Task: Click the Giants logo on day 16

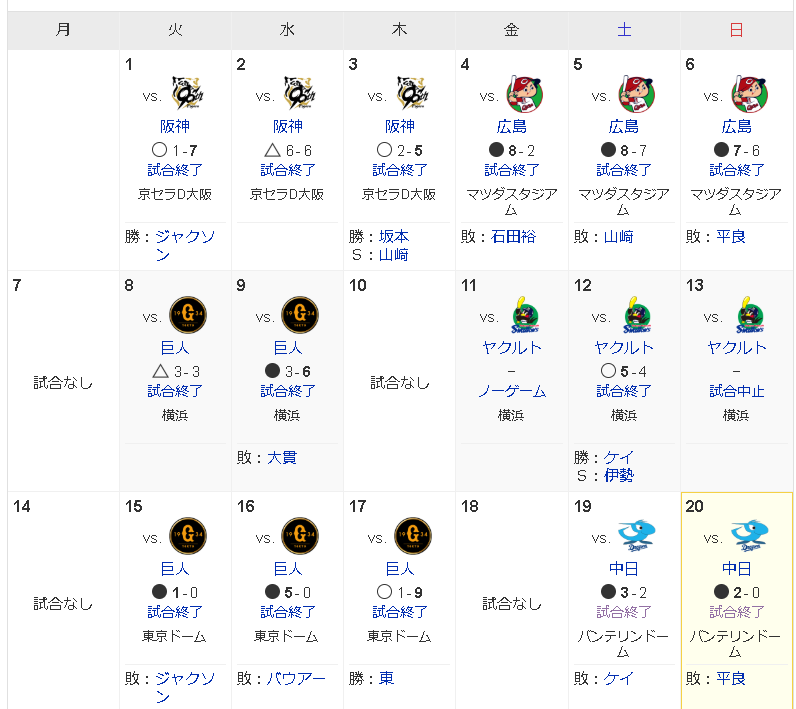Action: coord(300,536)
